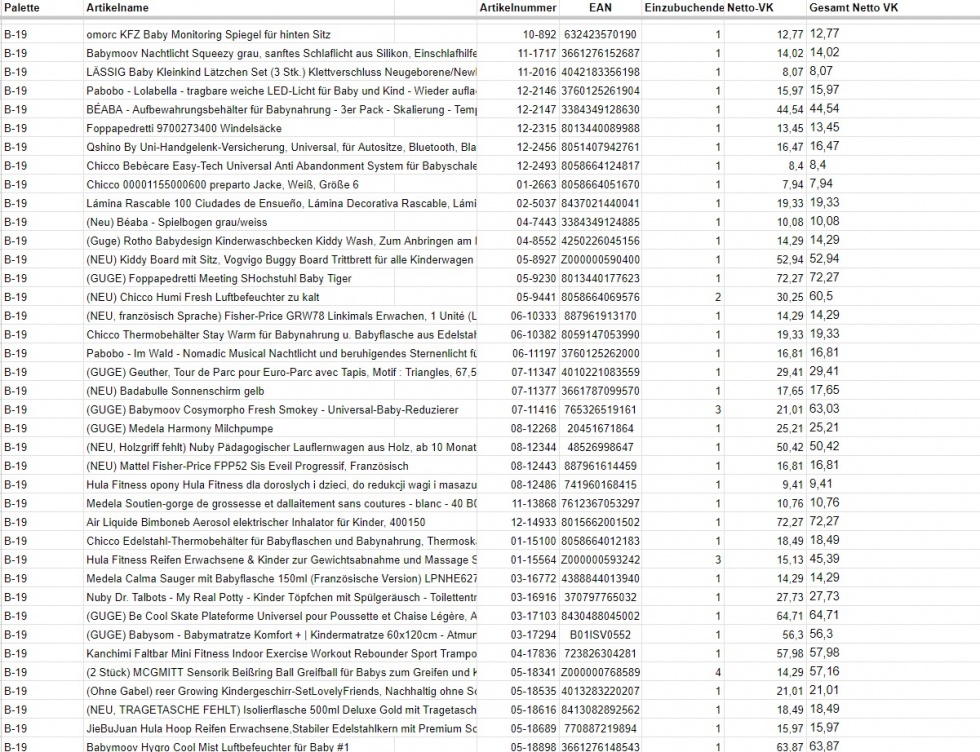Select article number 10-892
This screenshot has width=980, height=752.
click(x=539, y=34)
